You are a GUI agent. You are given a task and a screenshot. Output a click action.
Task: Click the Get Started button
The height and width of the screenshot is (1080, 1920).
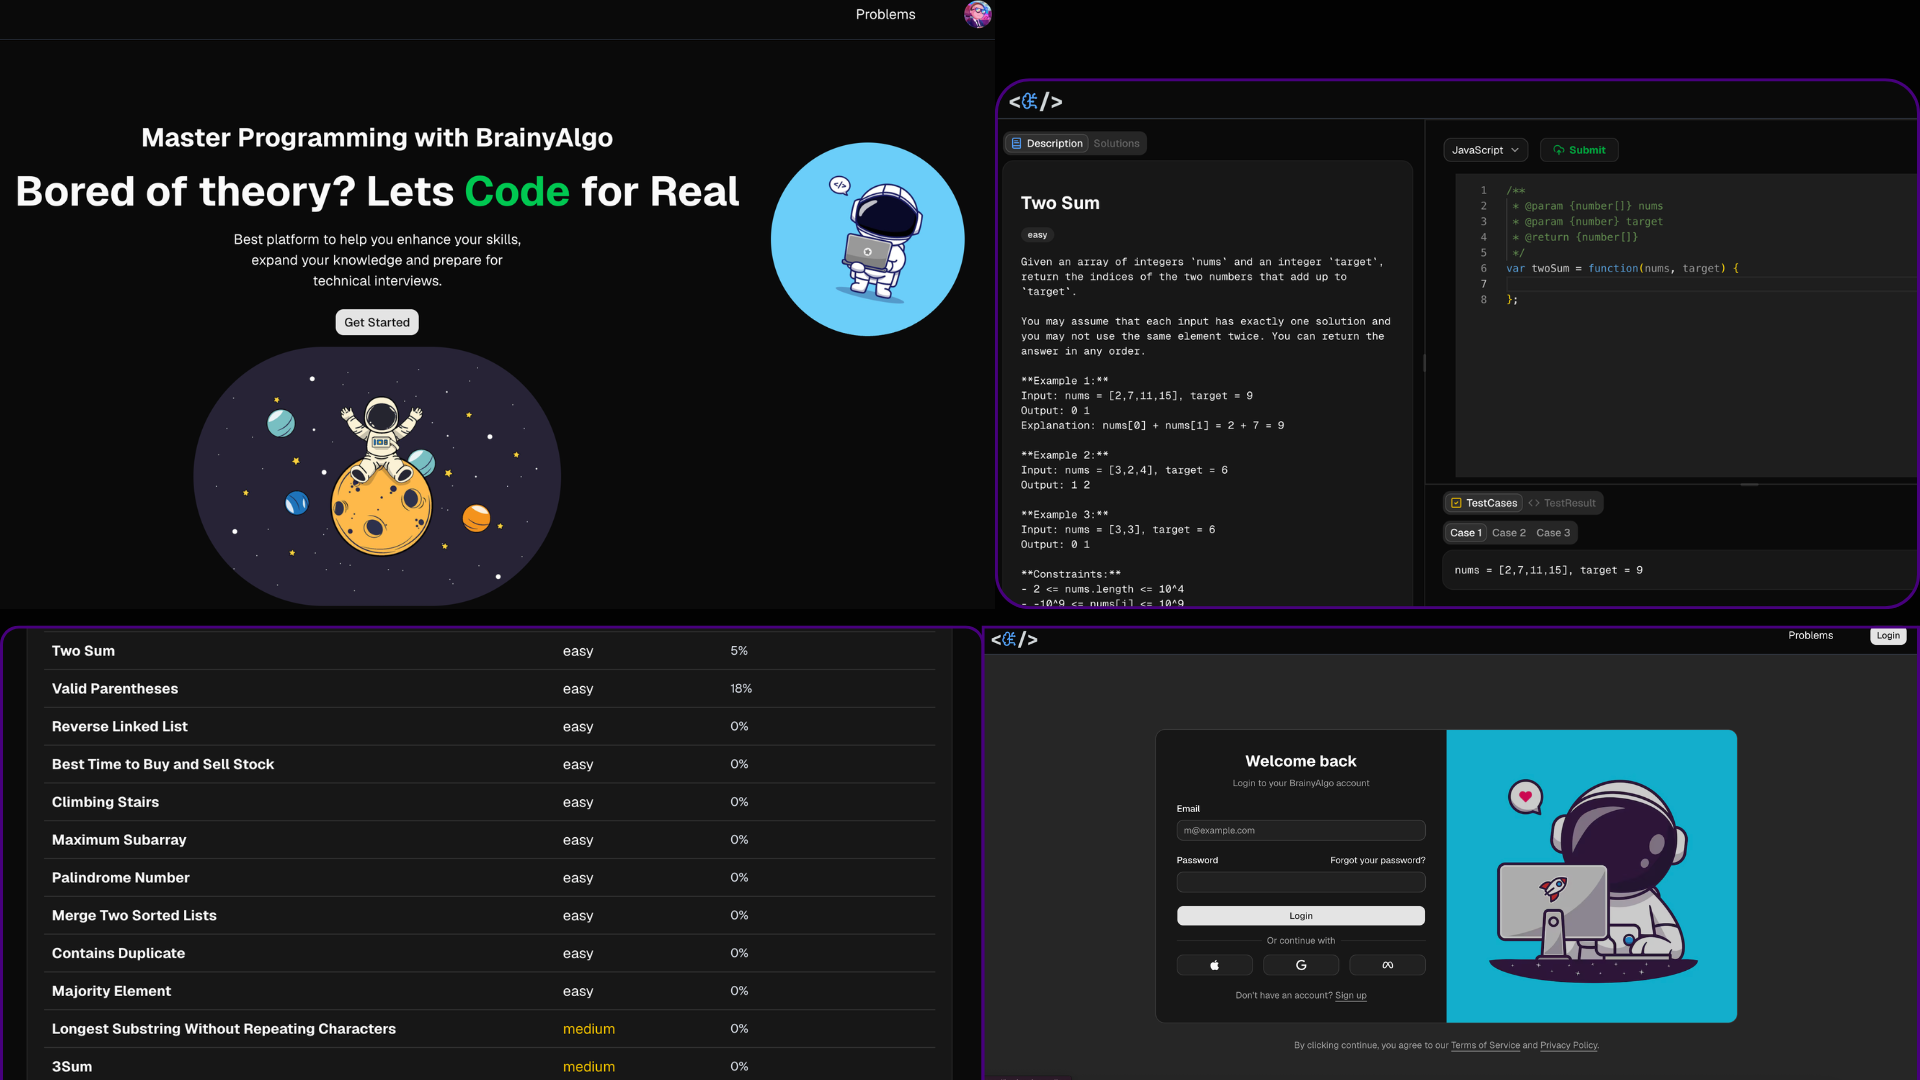(377, 322)
